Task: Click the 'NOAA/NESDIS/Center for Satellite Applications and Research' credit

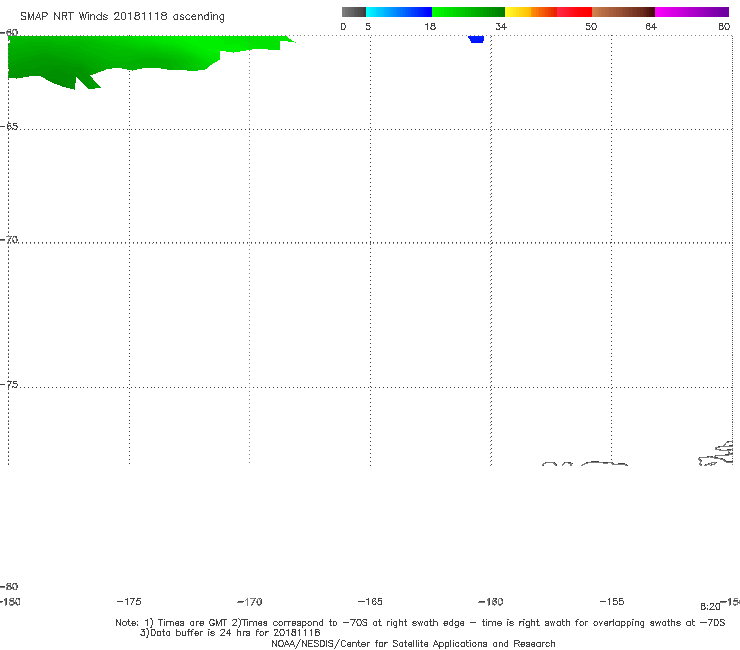Action: (413, 644)
